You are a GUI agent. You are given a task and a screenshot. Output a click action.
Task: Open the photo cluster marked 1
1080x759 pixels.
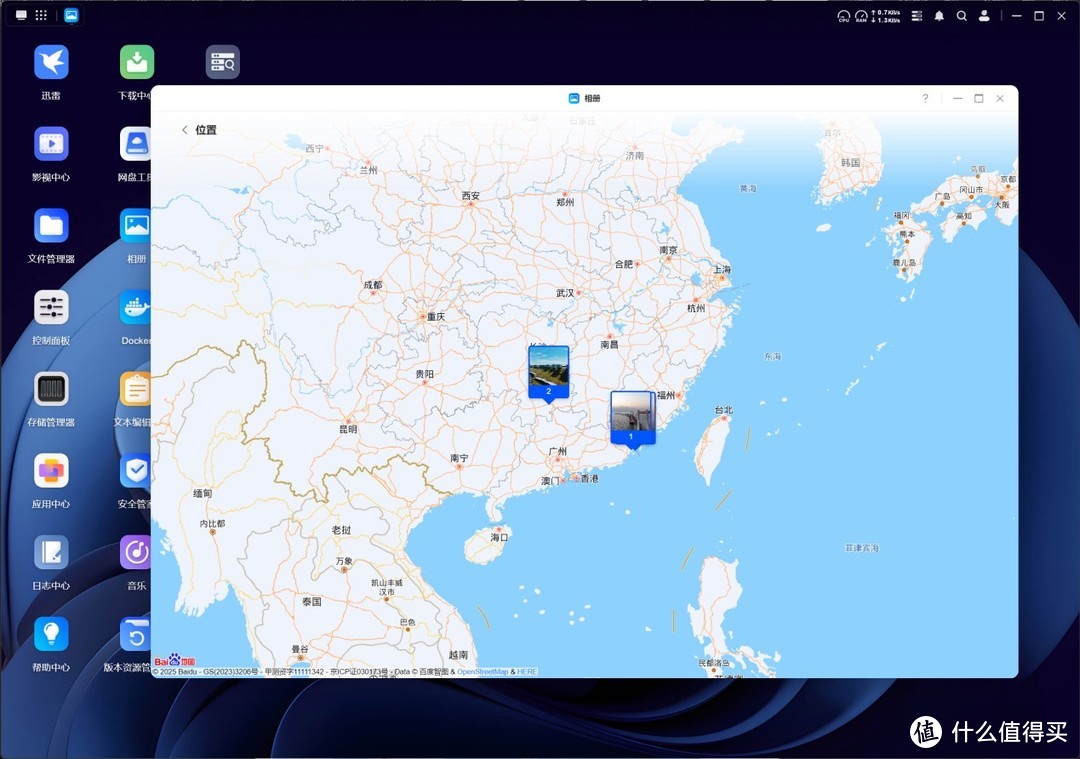coord(632,416)
